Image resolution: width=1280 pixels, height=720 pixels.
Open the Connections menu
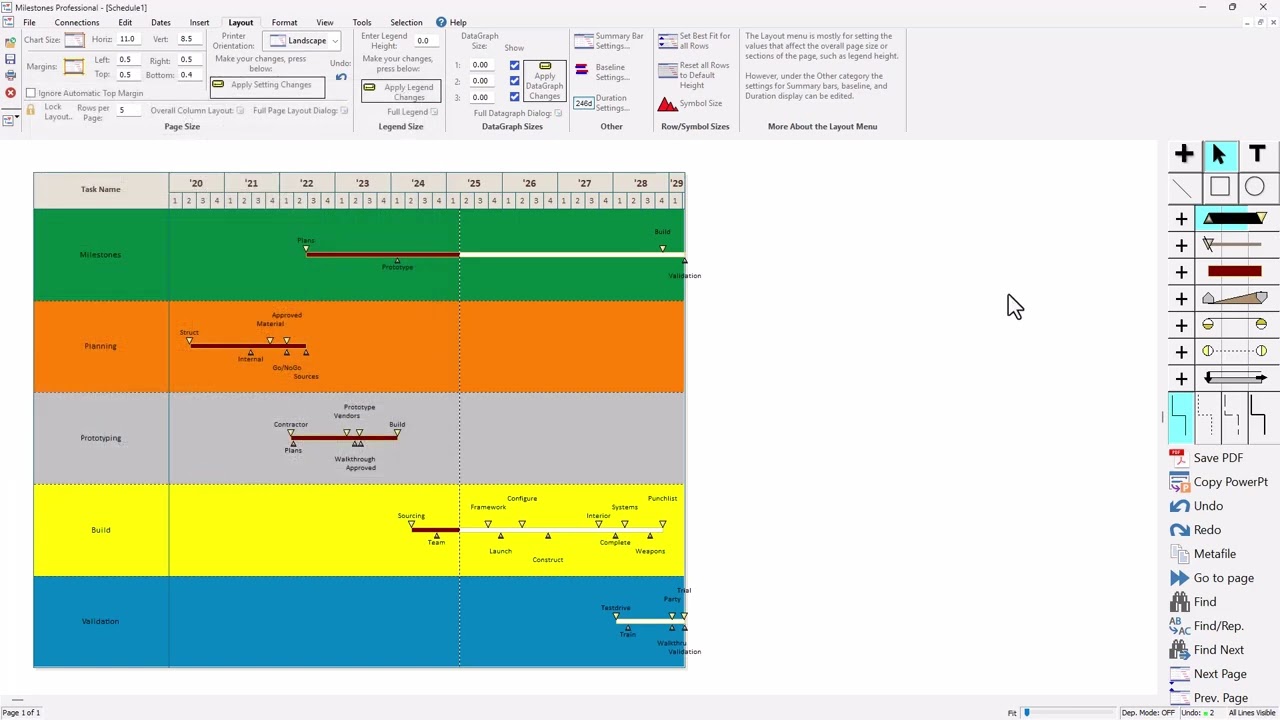(x=77, y=22)
